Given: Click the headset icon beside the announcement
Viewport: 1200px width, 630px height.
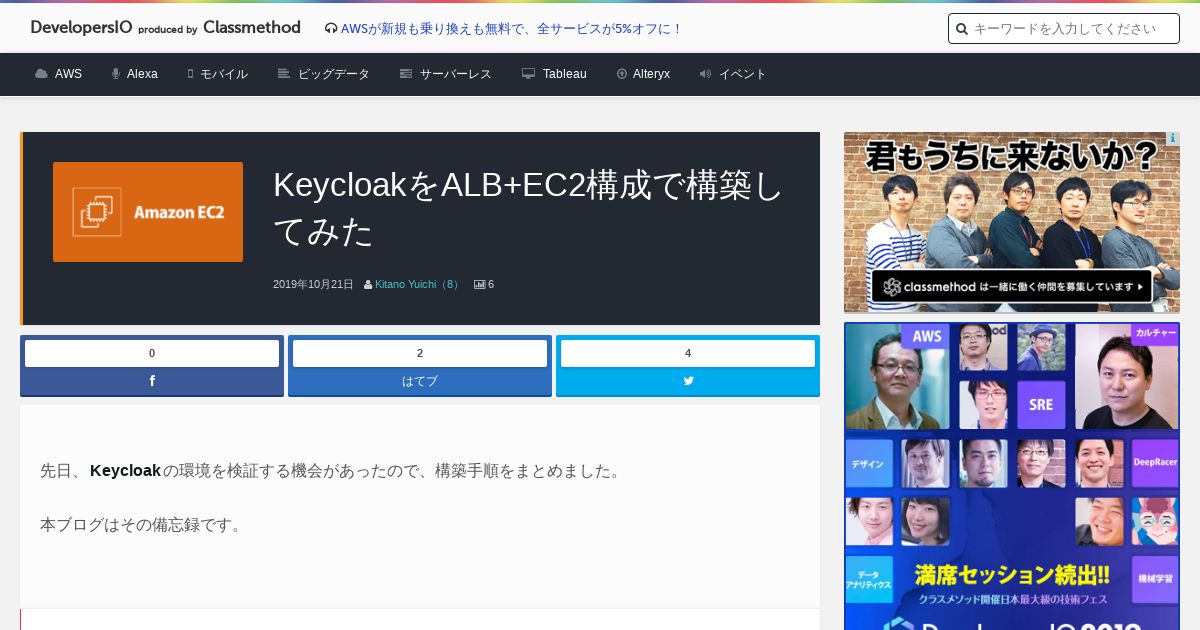Looking at the screenshot, I should point(331,29).
